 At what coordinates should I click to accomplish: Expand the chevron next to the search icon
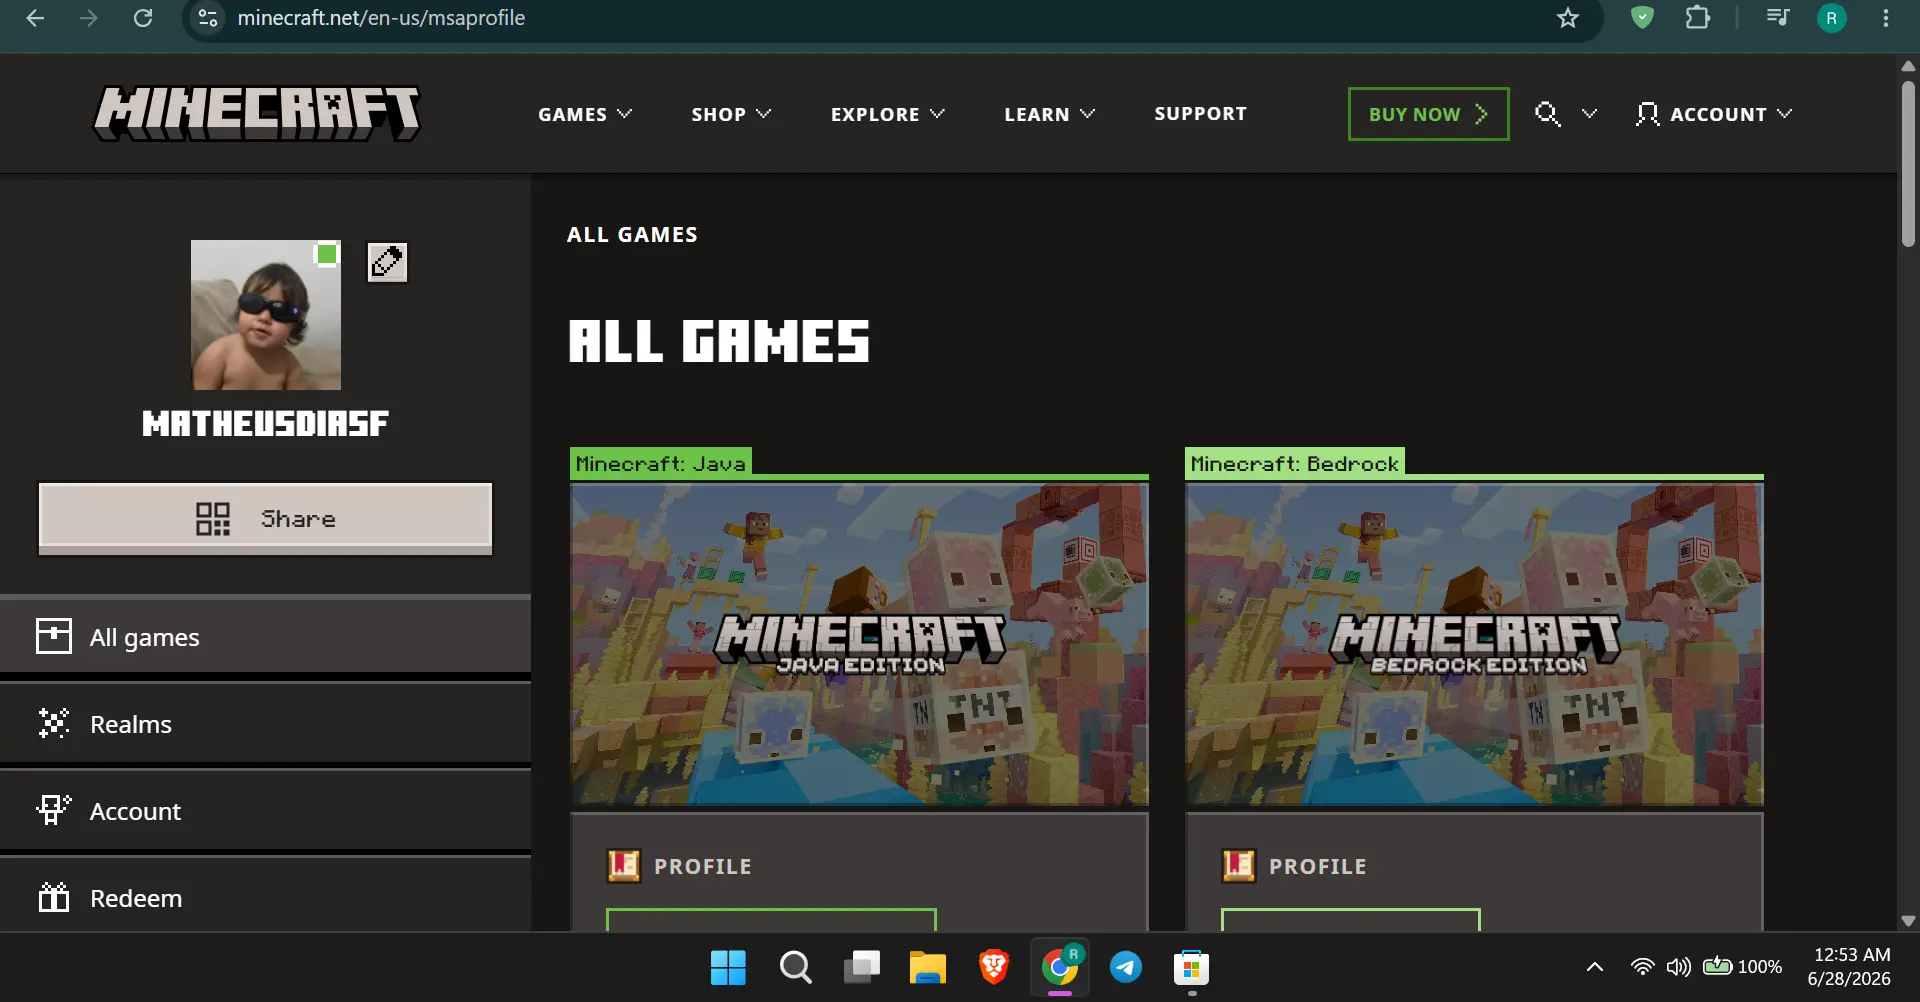point(1589,114)
